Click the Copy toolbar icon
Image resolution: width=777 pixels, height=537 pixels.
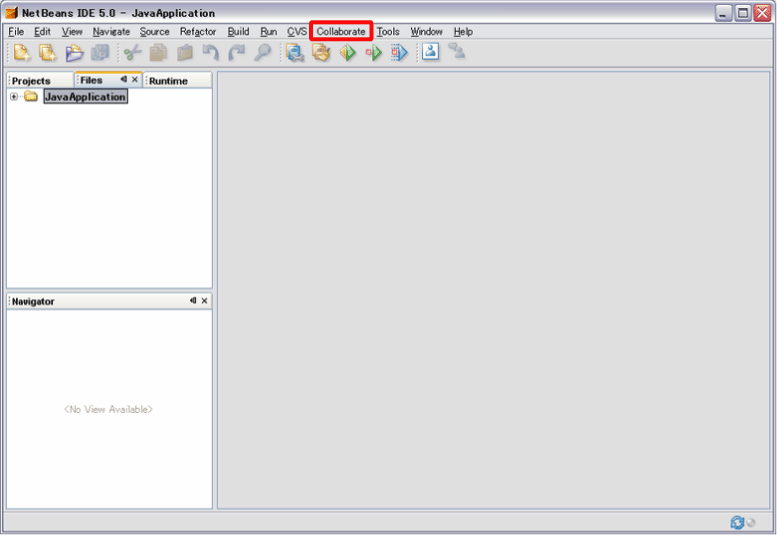pos(159,53)
